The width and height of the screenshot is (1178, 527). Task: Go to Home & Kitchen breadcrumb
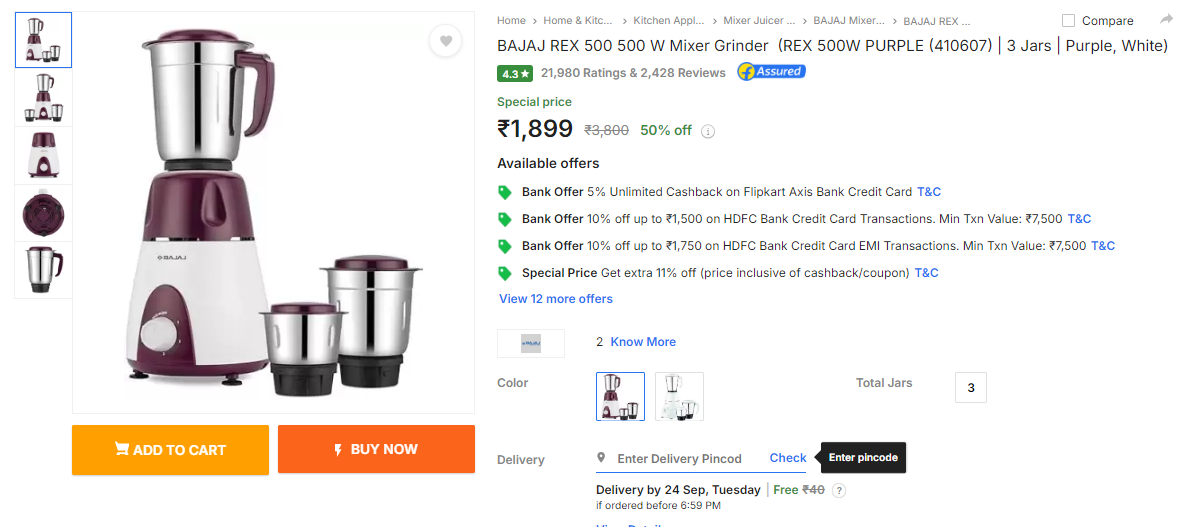(578, 21)
